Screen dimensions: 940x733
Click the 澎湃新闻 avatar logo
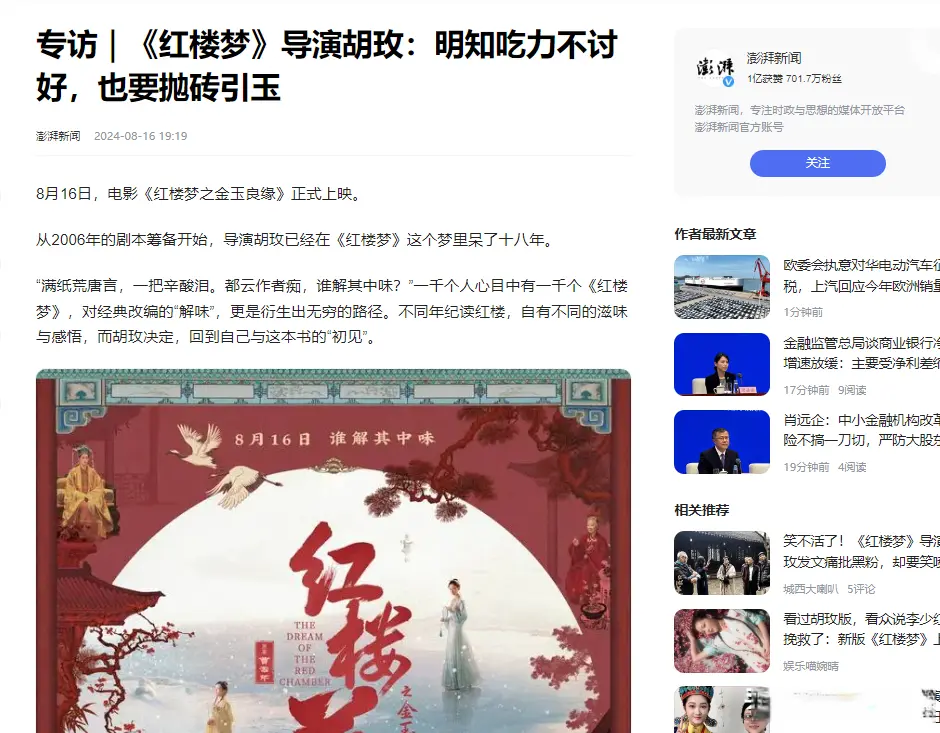[x=715, y=68]
